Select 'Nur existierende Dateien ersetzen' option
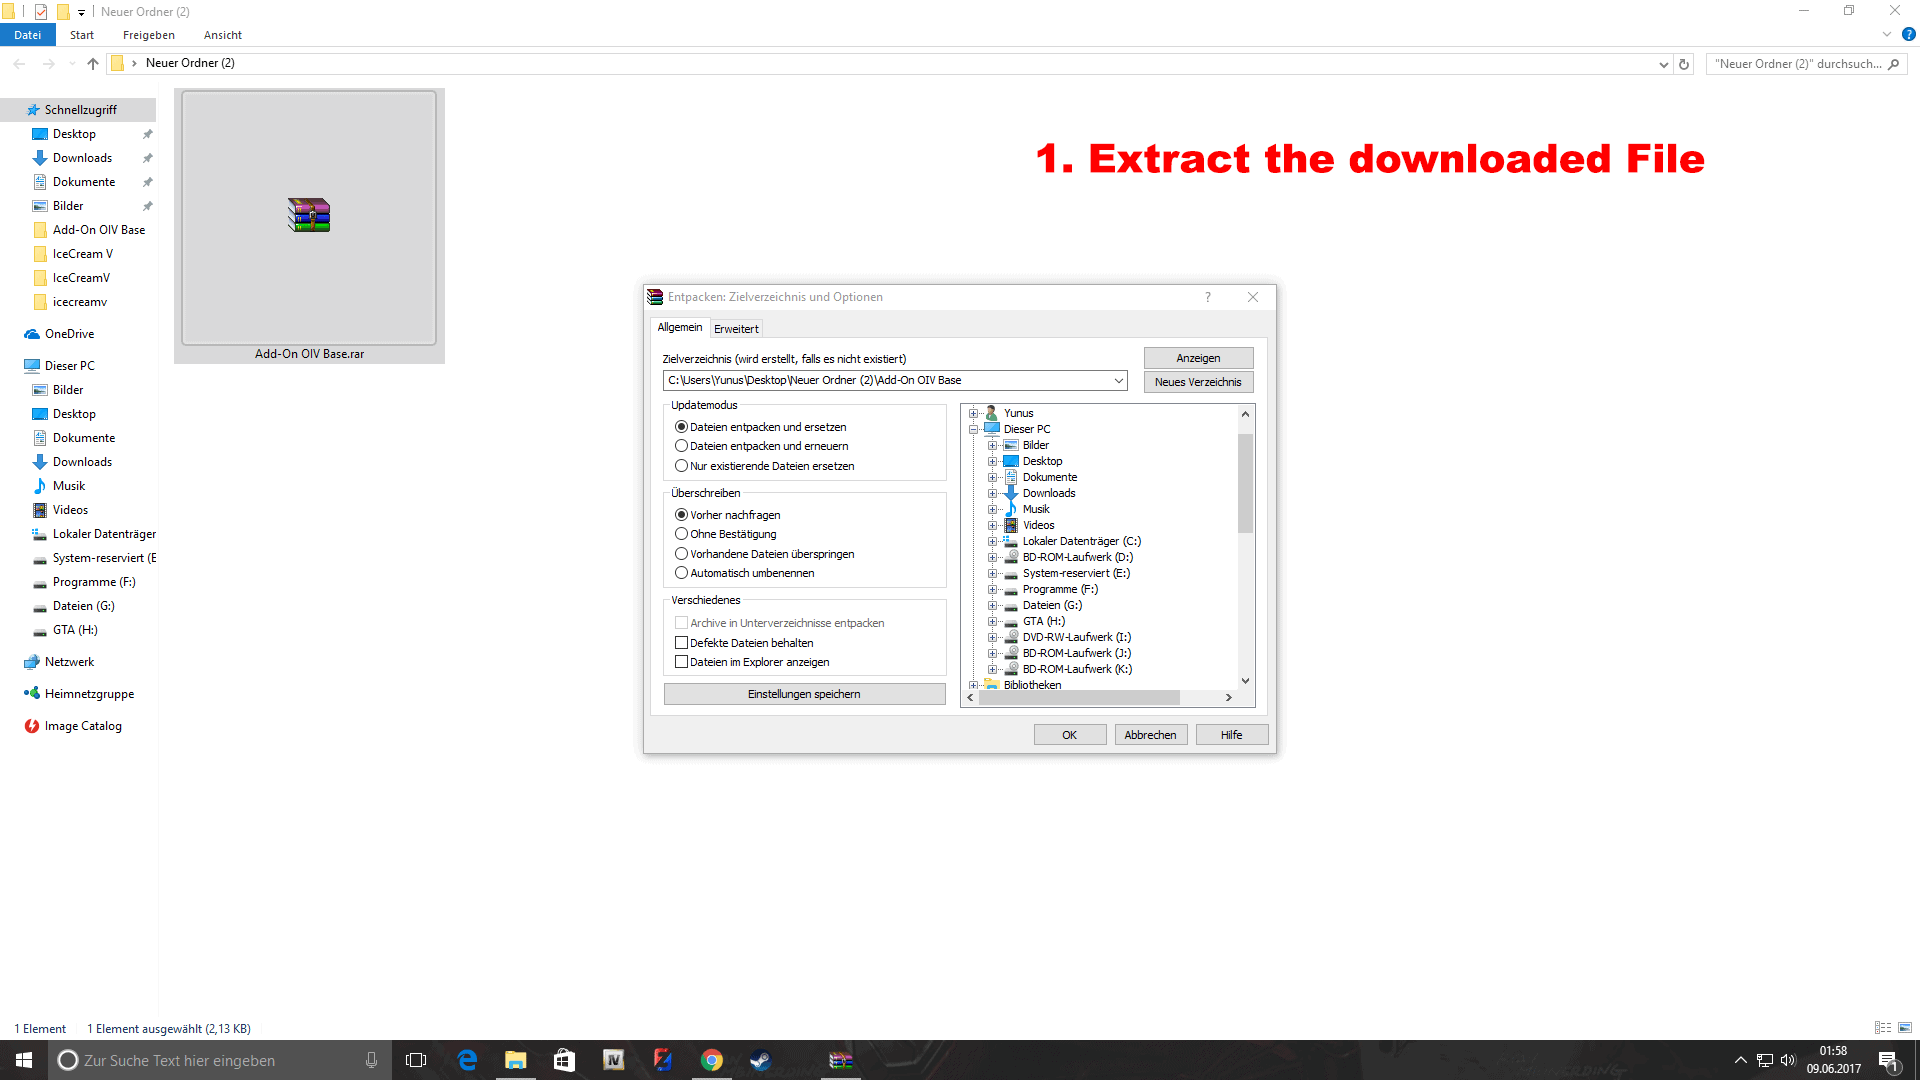Image resolution: width=1920 pixels, height=1080 pixels. [681, 466]
